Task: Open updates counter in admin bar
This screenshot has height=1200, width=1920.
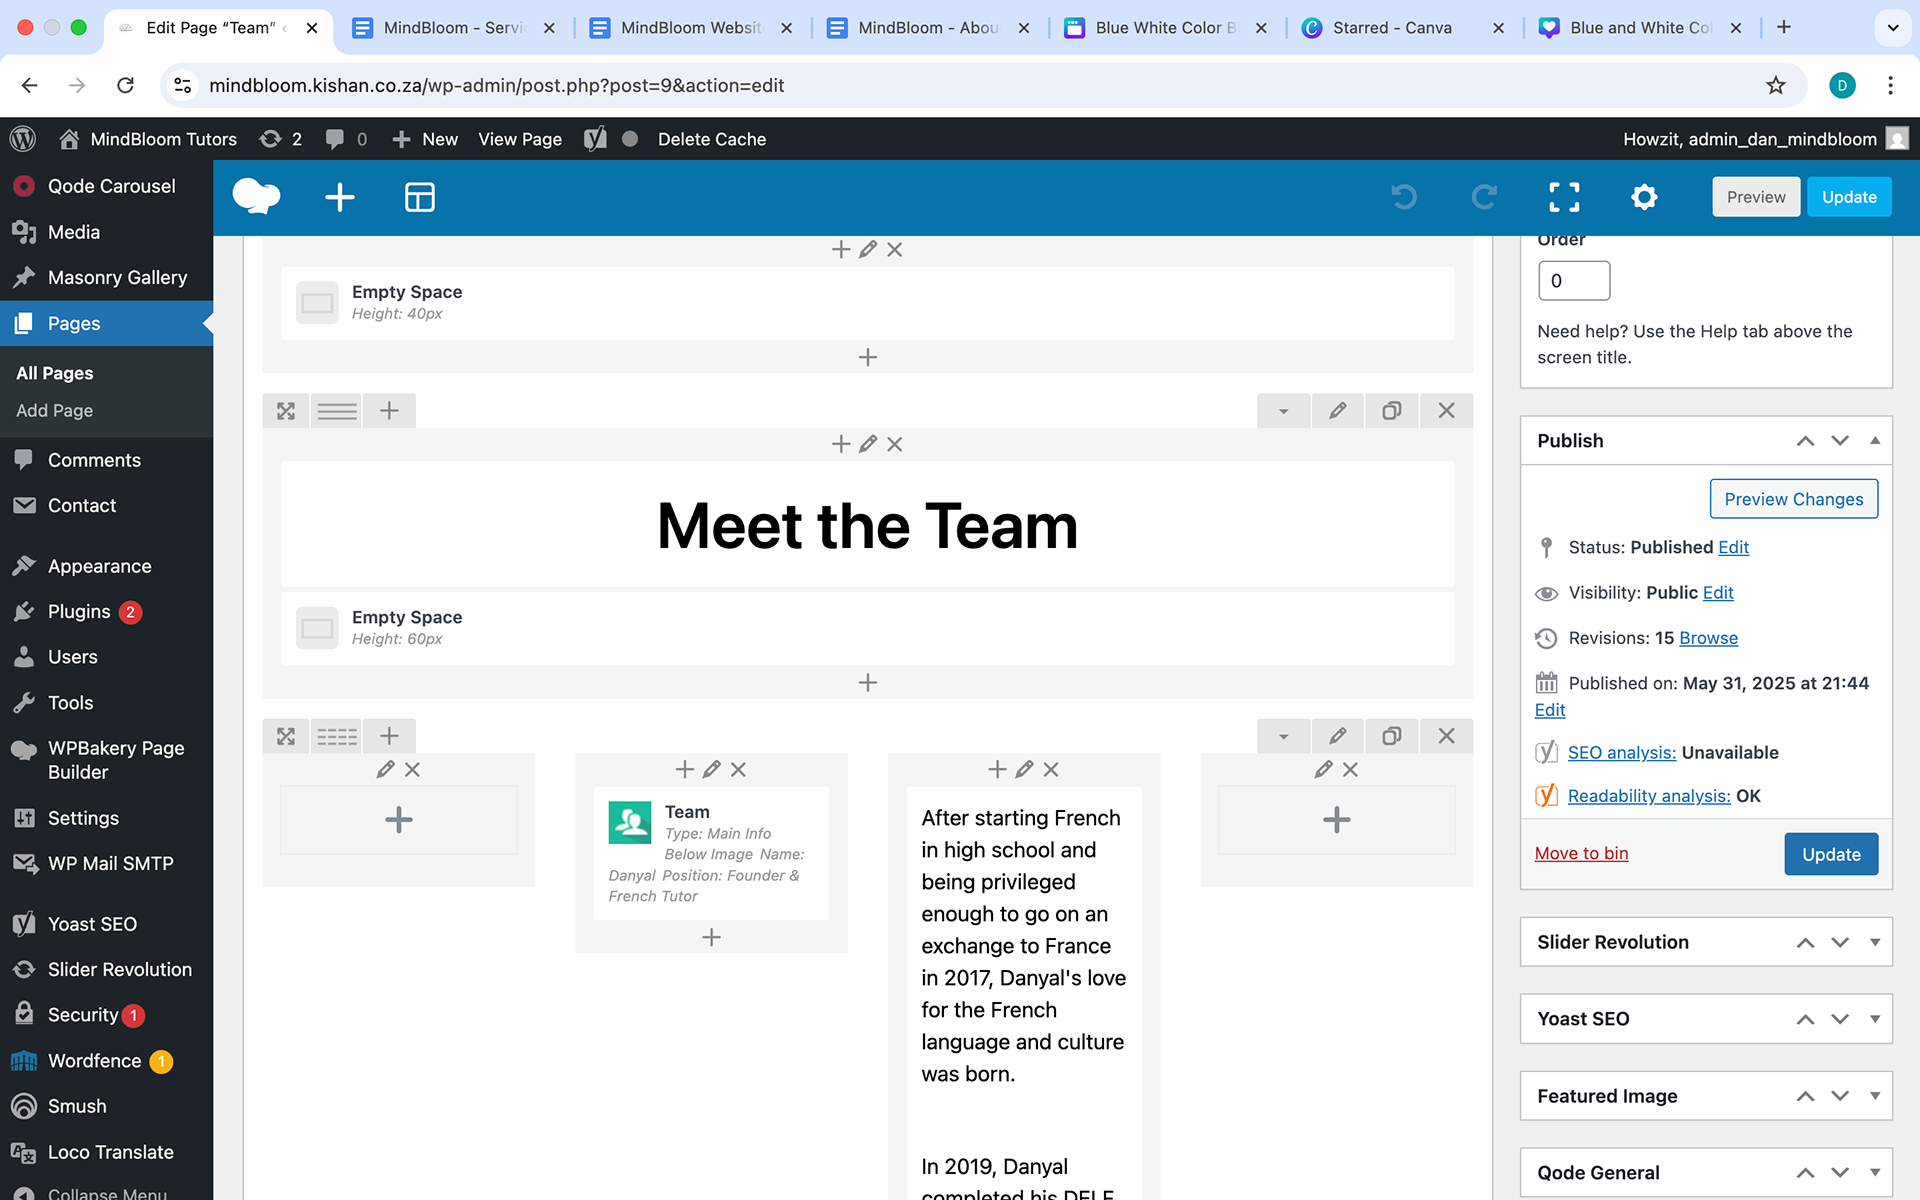Action: 281,139
